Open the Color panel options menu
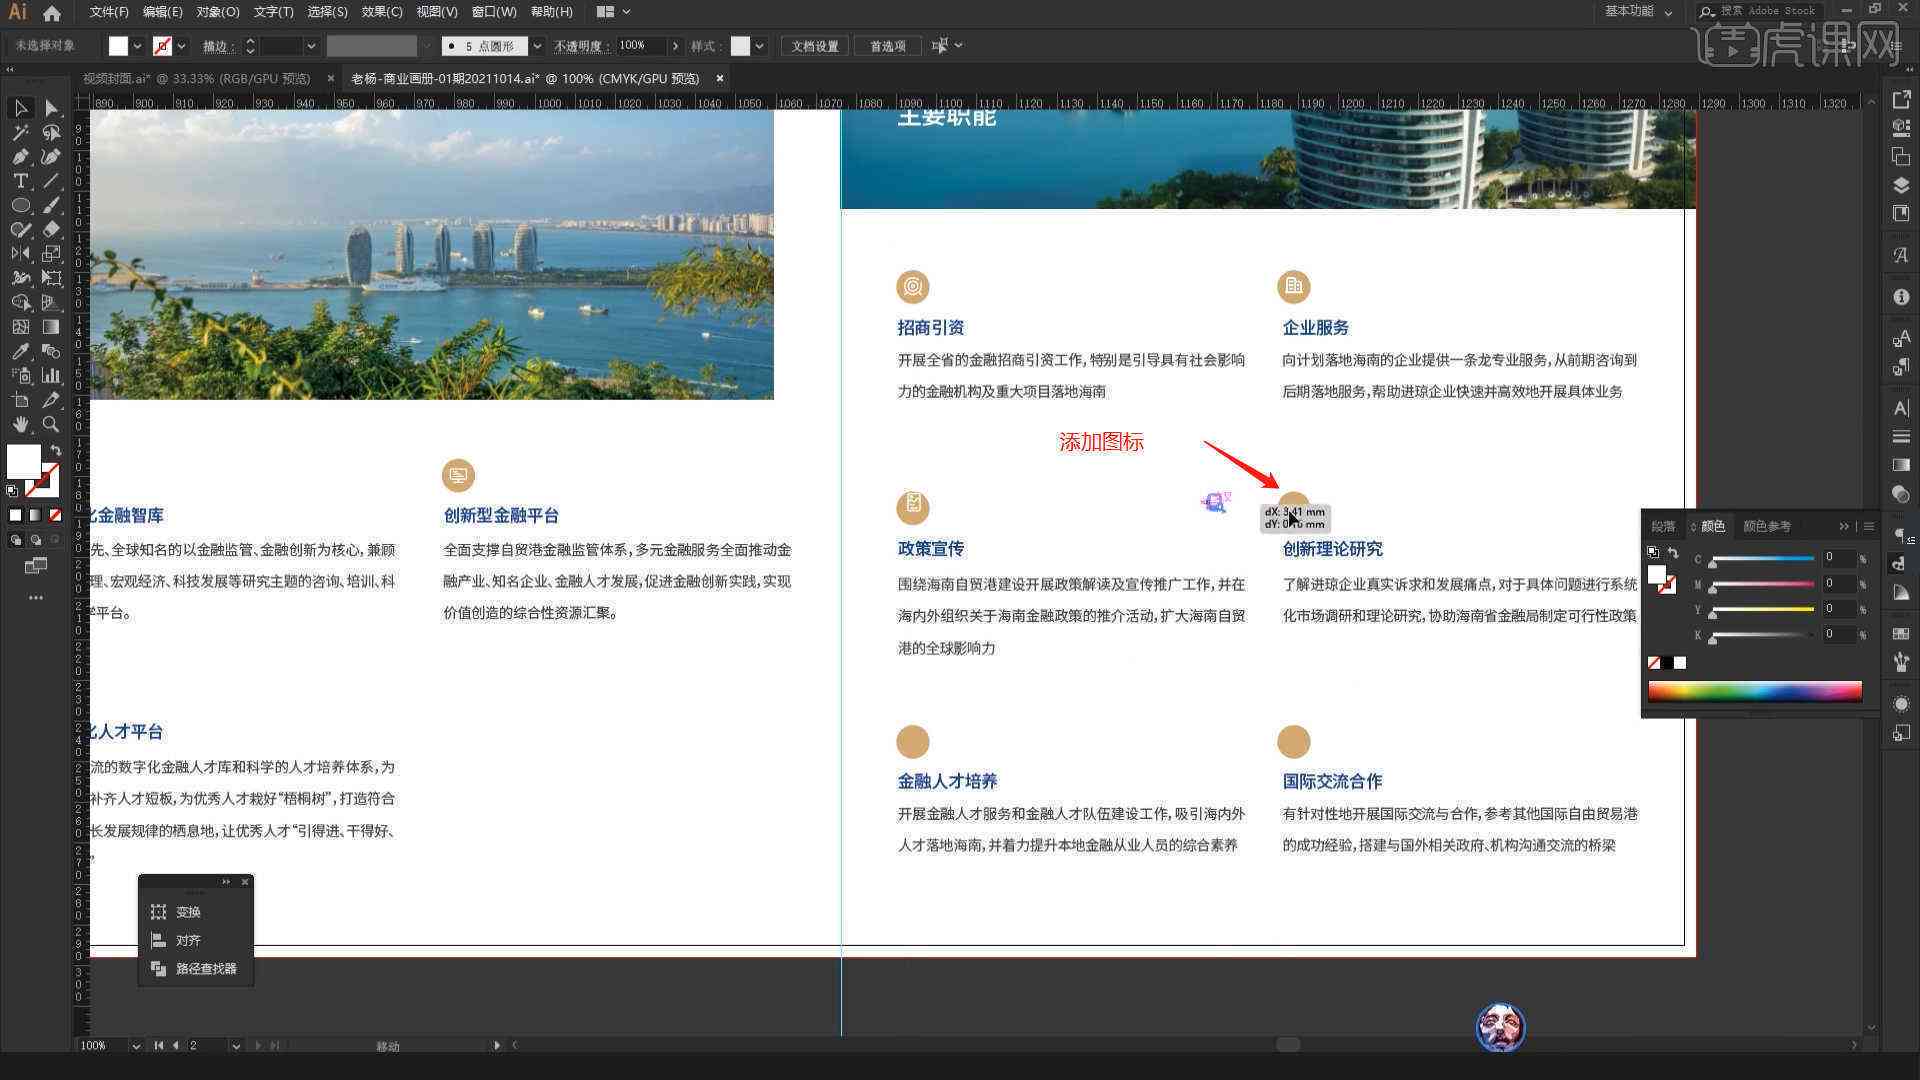This screenshot has width=1920, height=1080. (1868, 526)
